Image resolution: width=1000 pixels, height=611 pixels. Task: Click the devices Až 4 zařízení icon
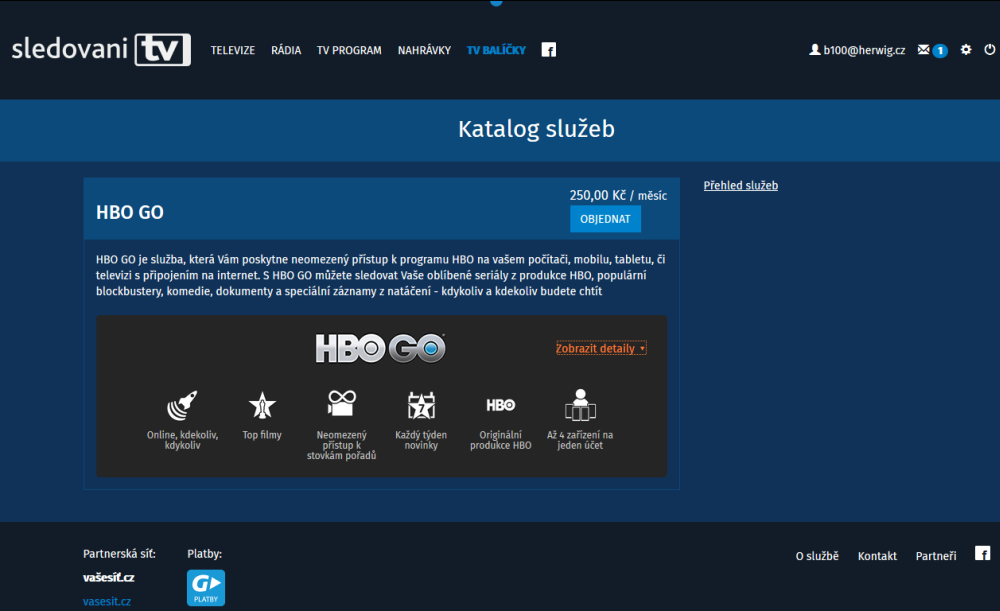point(580,405)
